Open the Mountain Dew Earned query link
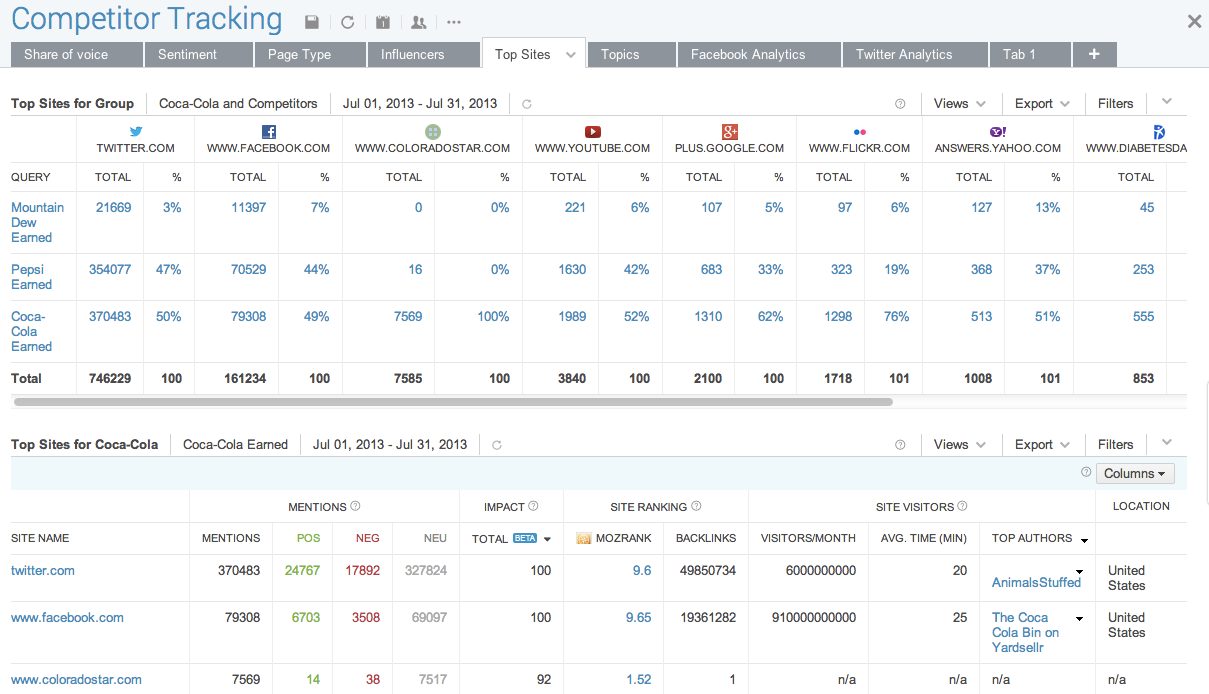 (x=37, y=222)
